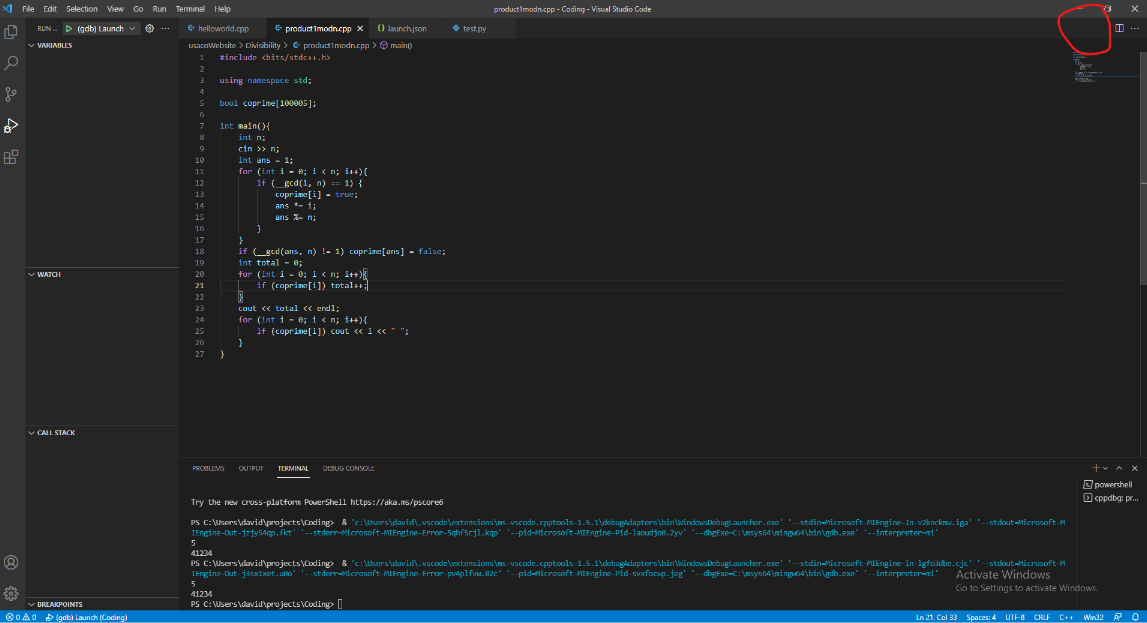Close the terminal panel
This screenshot has height=623, width=1147.
click(x=1135, y=468)
